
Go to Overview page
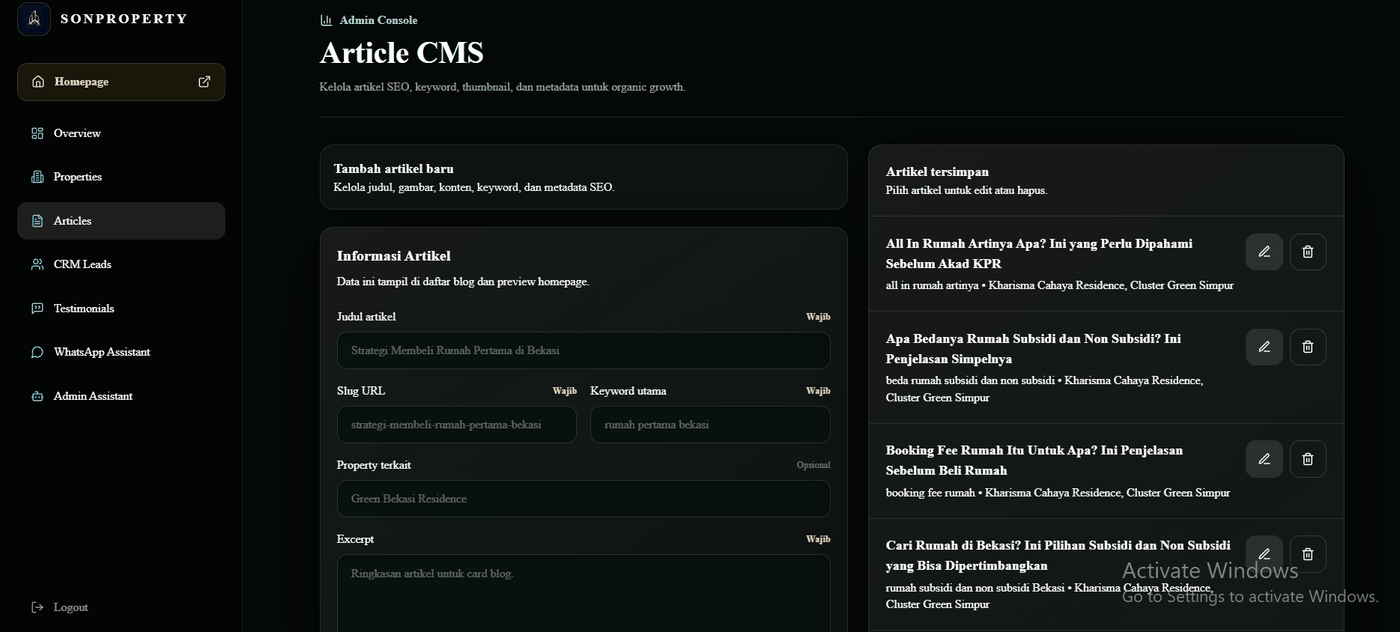pos(121,133)
